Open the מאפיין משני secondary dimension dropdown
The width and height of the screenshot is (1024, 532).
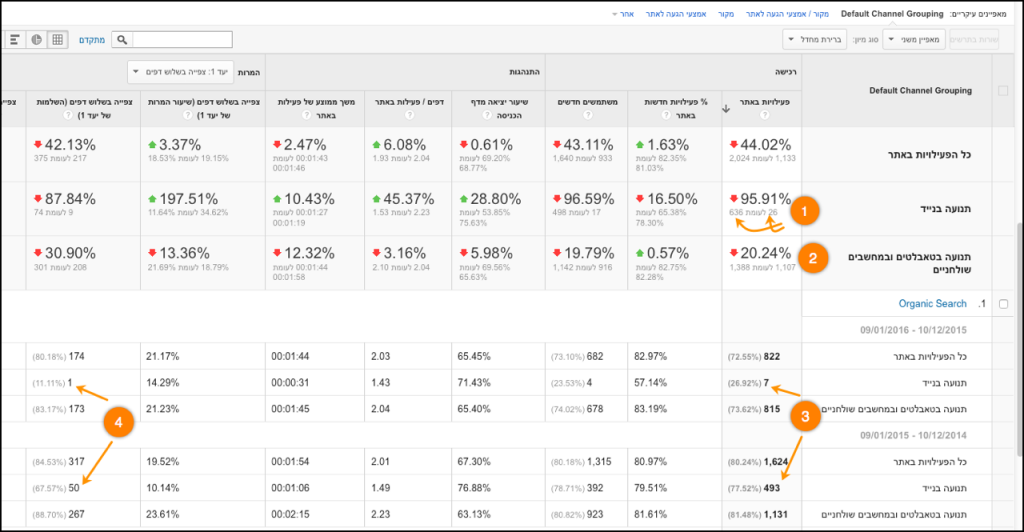click(910, 39)
